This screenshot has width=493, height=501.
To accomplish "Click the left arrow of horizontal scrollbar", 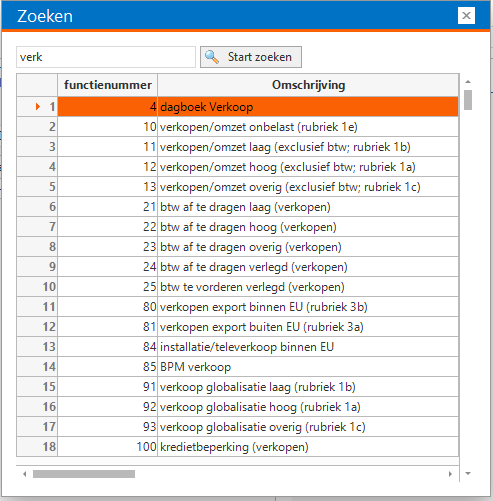I will coord(24,474).
